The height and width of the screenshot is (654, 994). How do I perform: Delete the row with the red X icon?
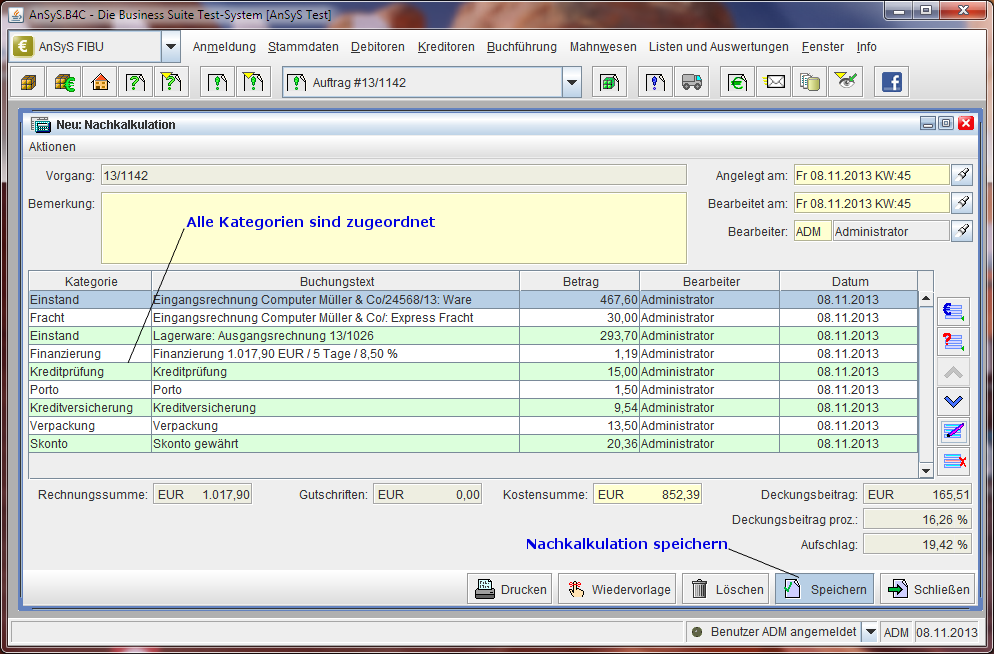click(x=954, y=461)
